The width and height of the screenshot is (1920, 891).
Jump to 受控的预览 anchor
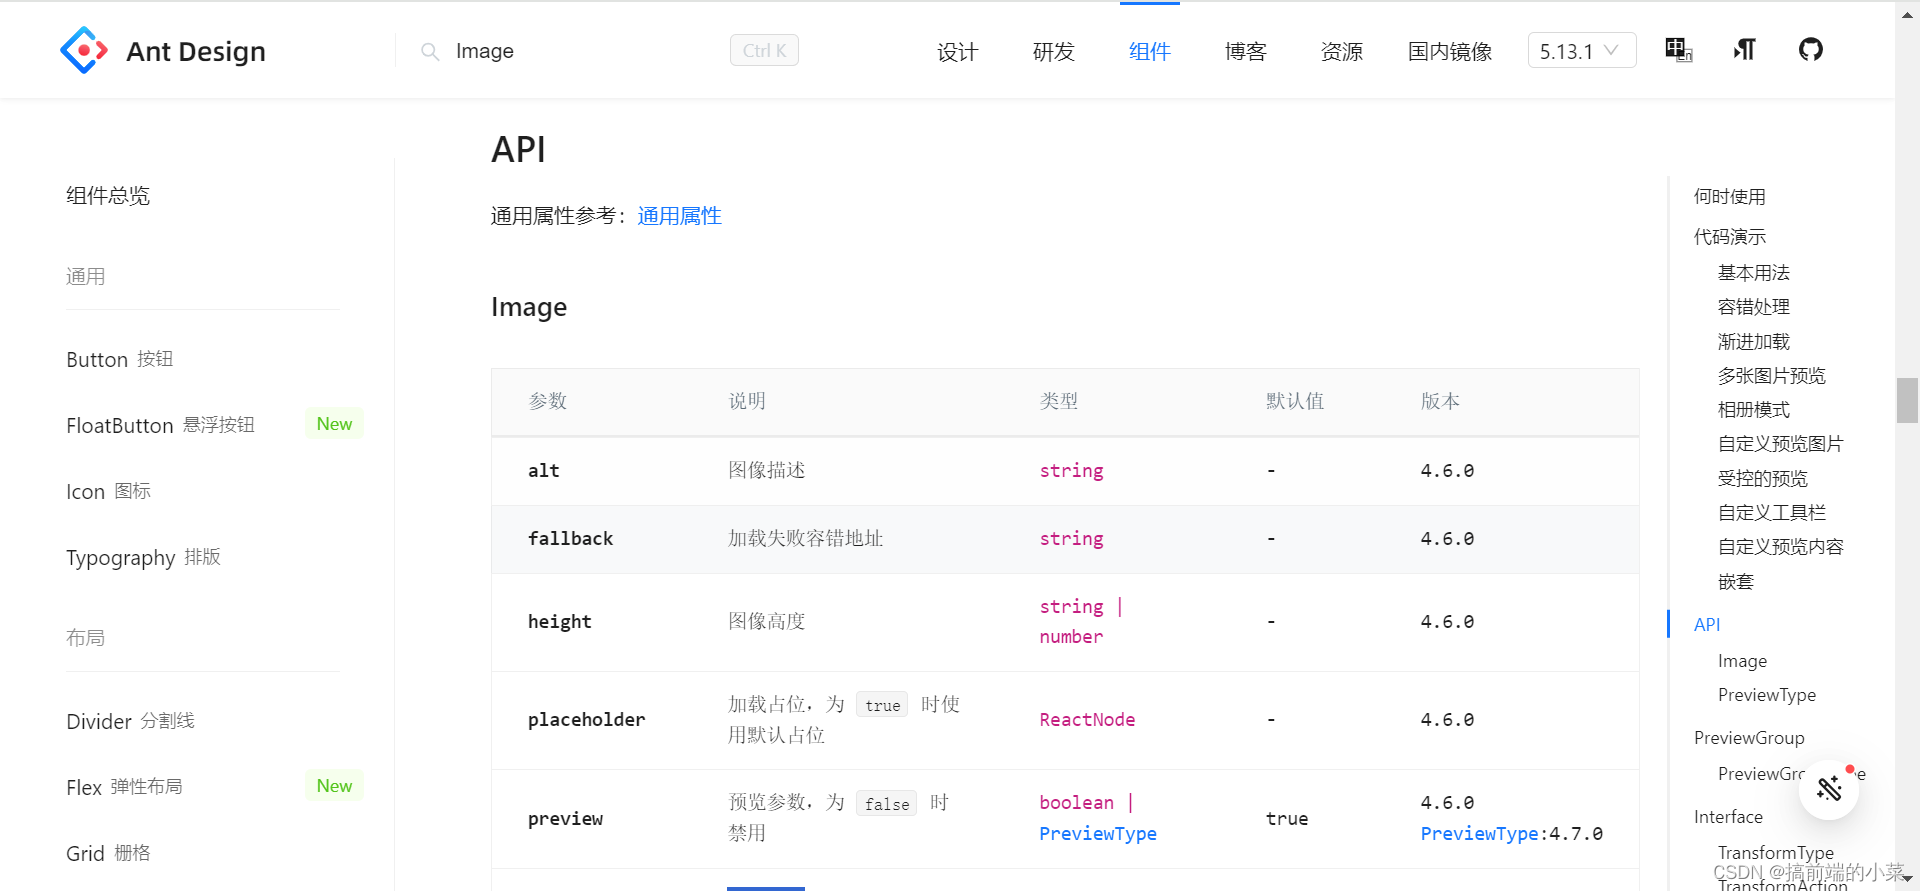tap(1762, 479)
